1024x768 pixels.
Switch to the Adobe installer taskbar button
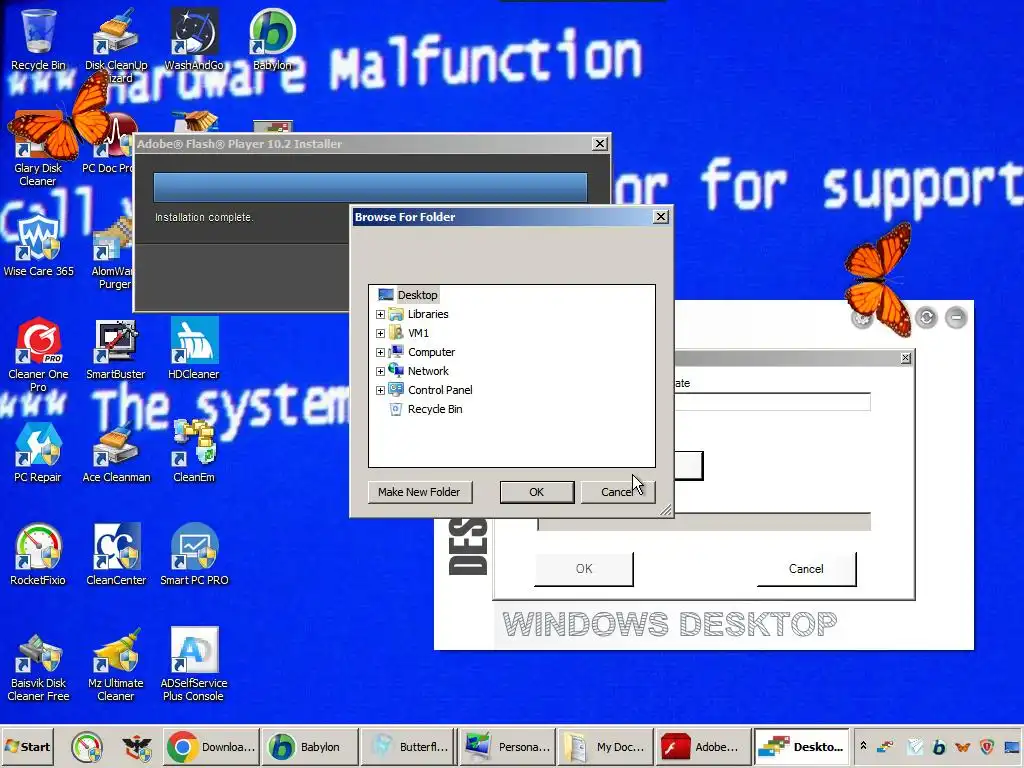[x=704, y=747]
